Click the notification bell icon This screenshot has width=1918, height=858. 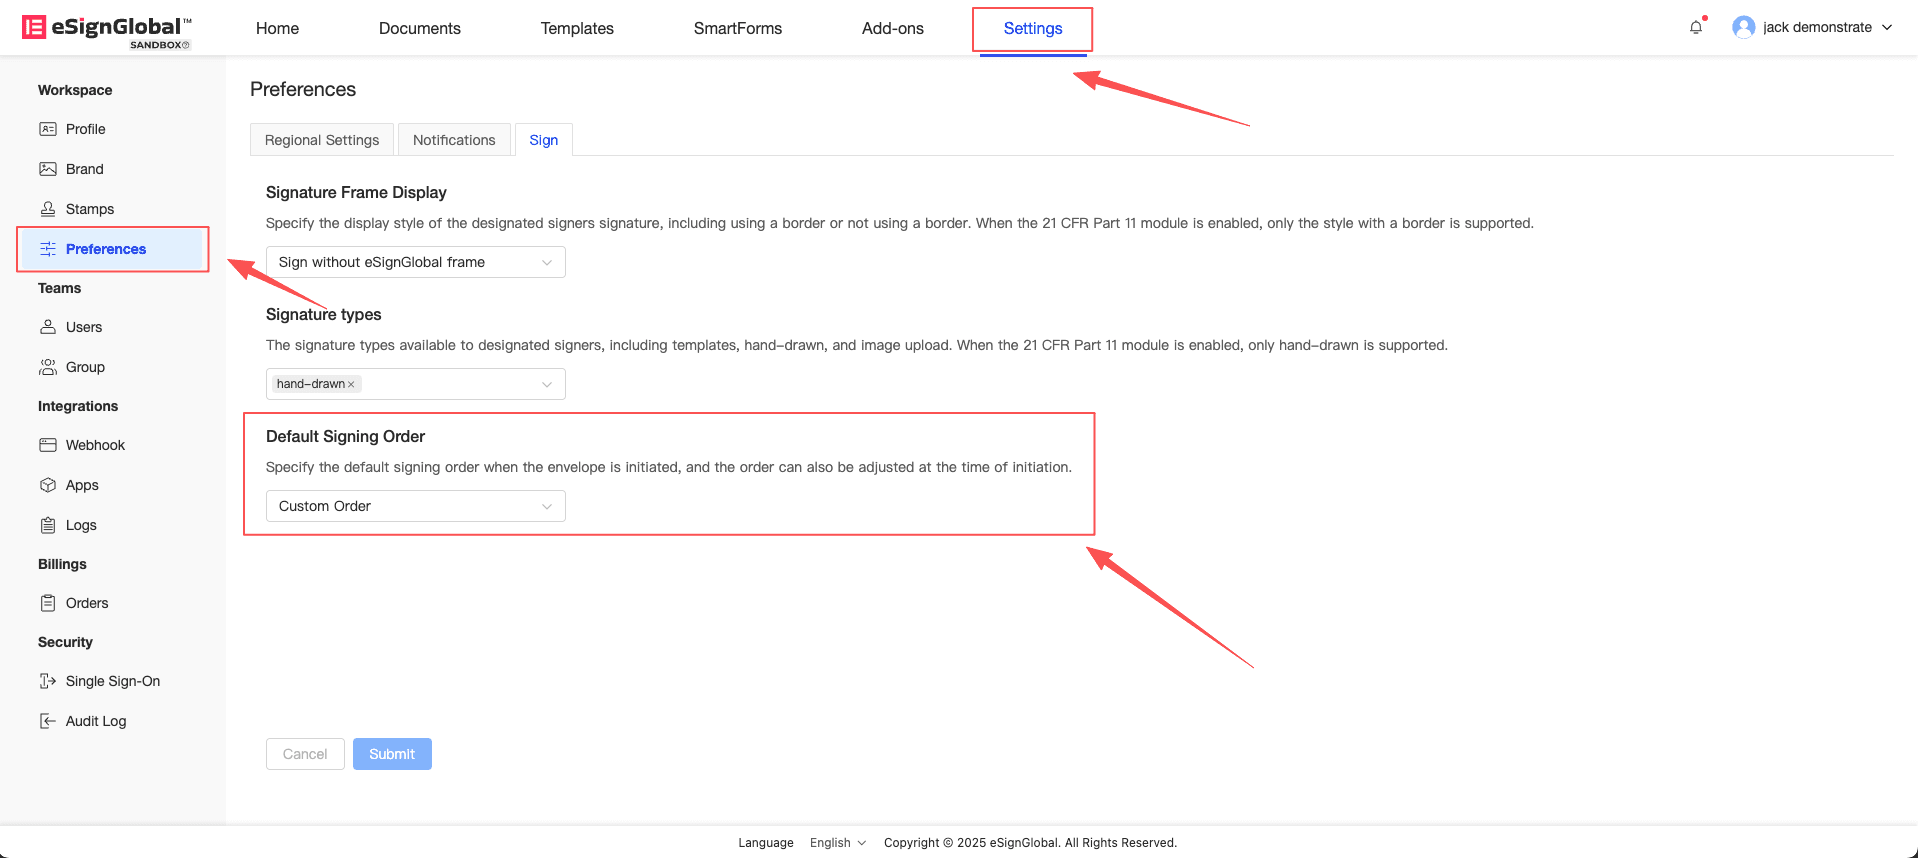pos(1695,28)
